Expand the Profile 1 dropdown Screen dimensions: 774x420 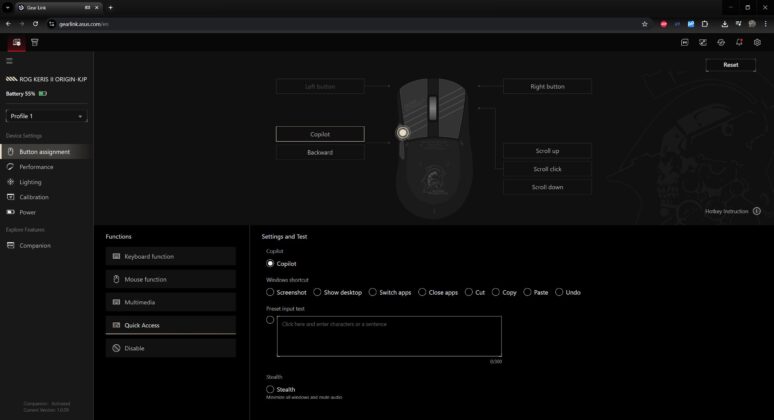[46, 116]
